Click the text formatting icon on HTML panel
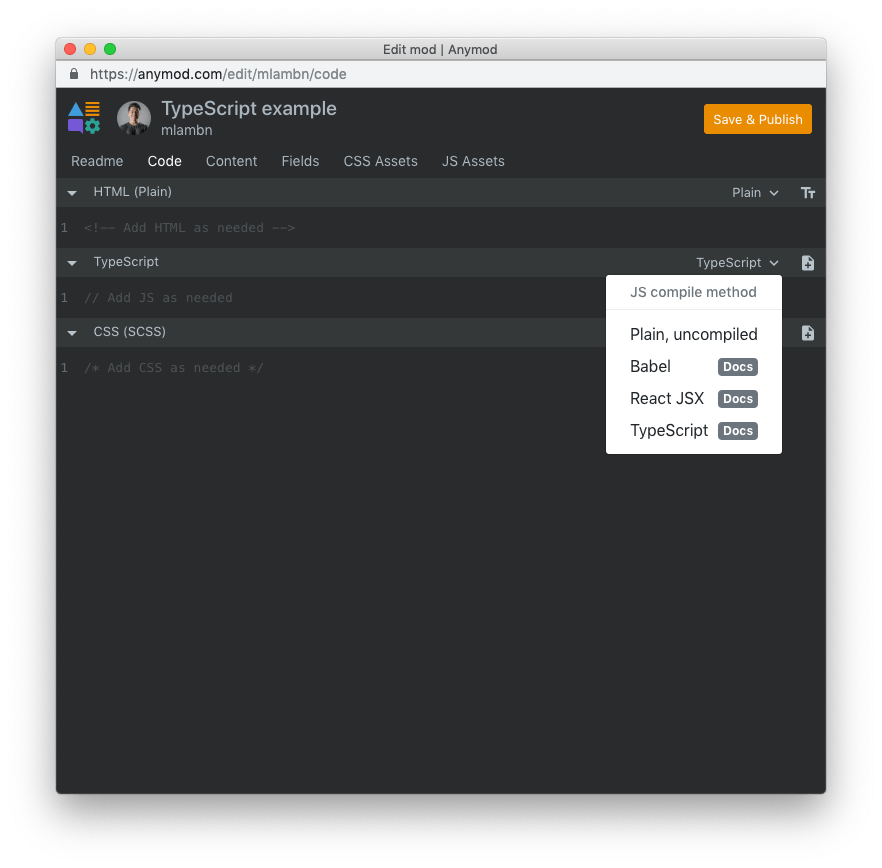 (808, 192)
